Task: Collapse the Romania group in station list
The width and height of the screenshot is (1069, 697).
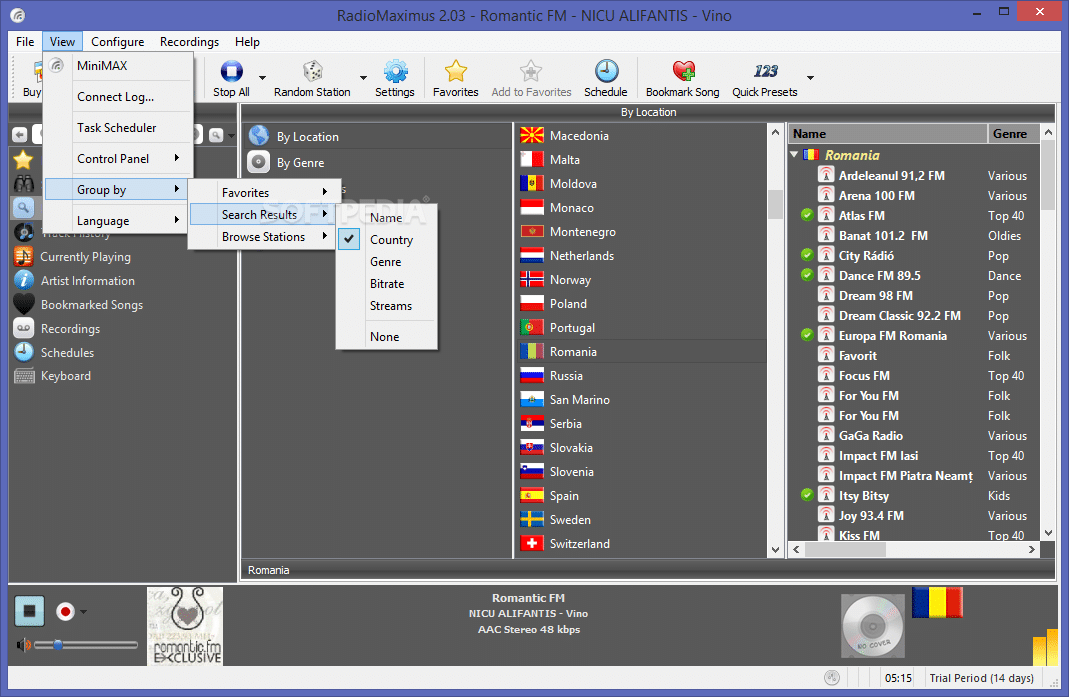Action: tap(794, 155)
